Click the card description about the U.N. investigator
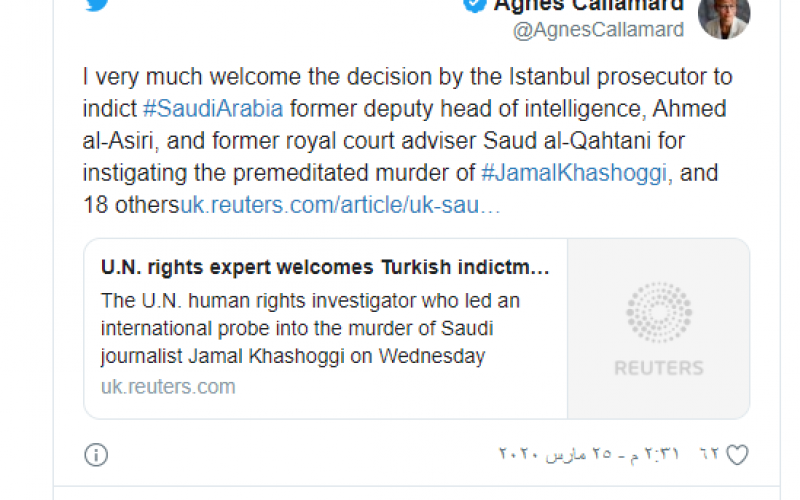This screenshot has height=500, width=800. (310, 328)
